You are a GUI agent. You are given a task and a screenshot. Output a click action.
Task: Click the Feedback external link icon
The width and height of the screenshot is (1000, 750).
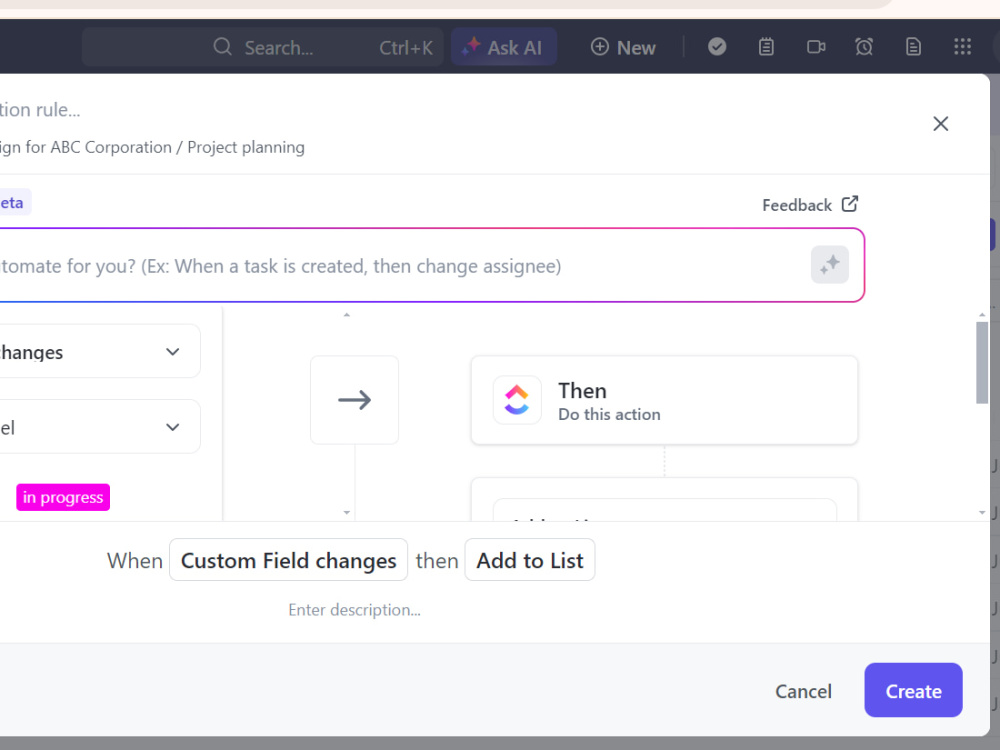(849, 203)
